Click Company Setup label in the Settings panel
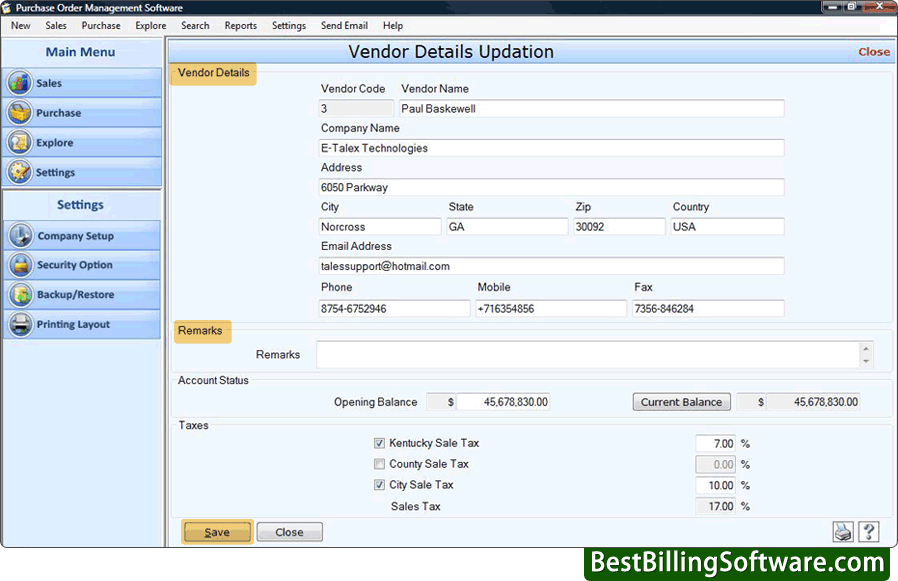 click(x=76, y=235)
